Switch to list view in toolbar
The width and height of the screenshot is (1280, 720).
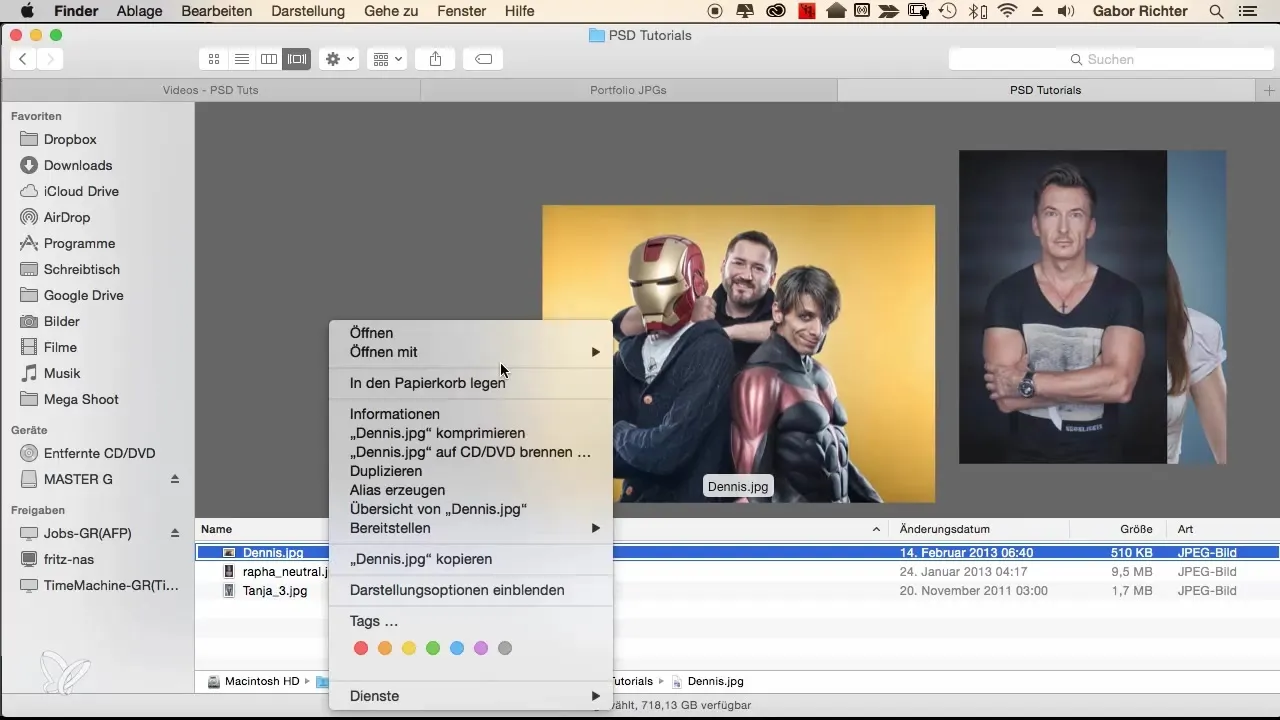(241, 59)
